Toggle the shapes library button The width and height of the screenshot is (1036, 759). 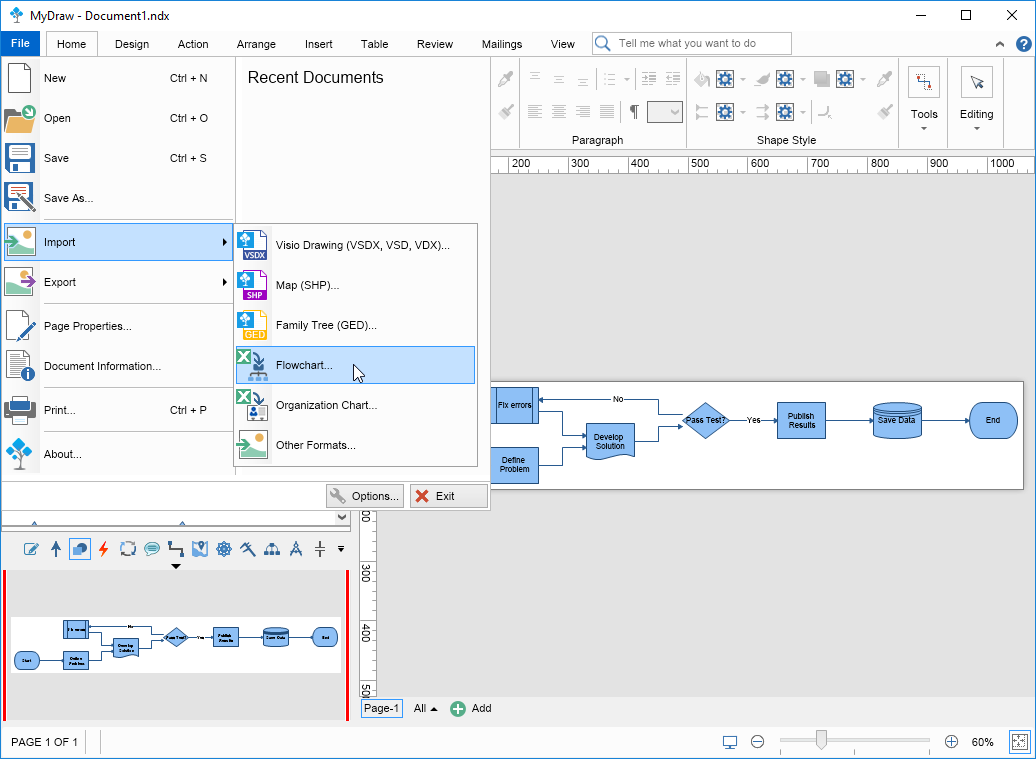(80, 549)
